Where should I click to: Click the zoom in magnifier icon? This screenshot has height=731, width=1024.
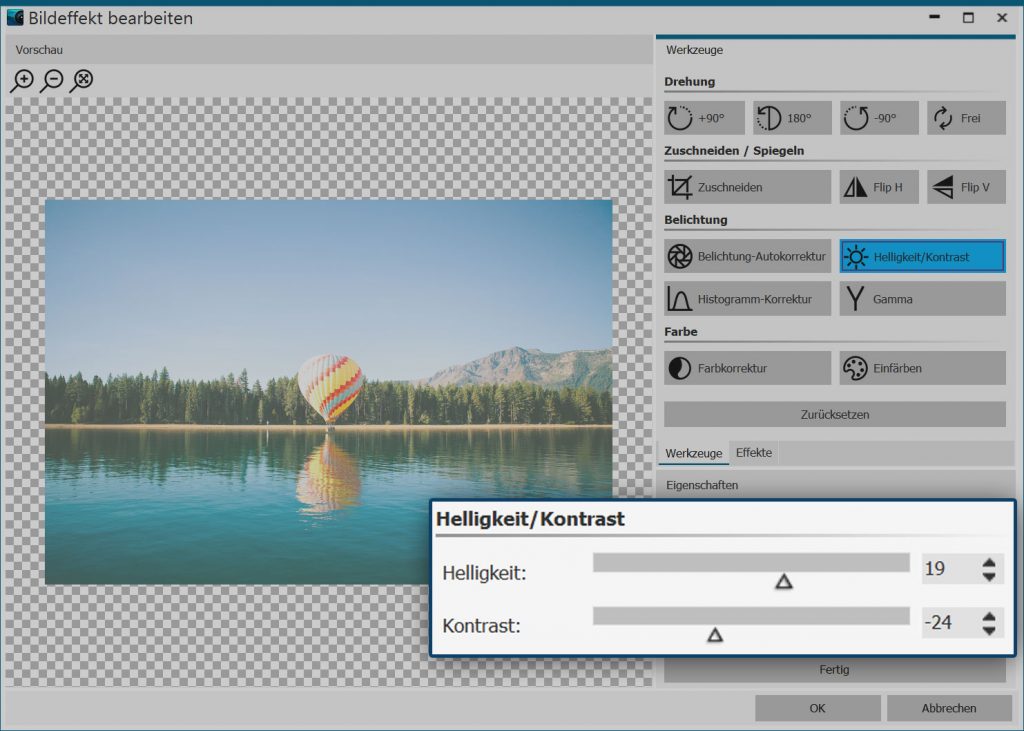[x=21, y=81]
